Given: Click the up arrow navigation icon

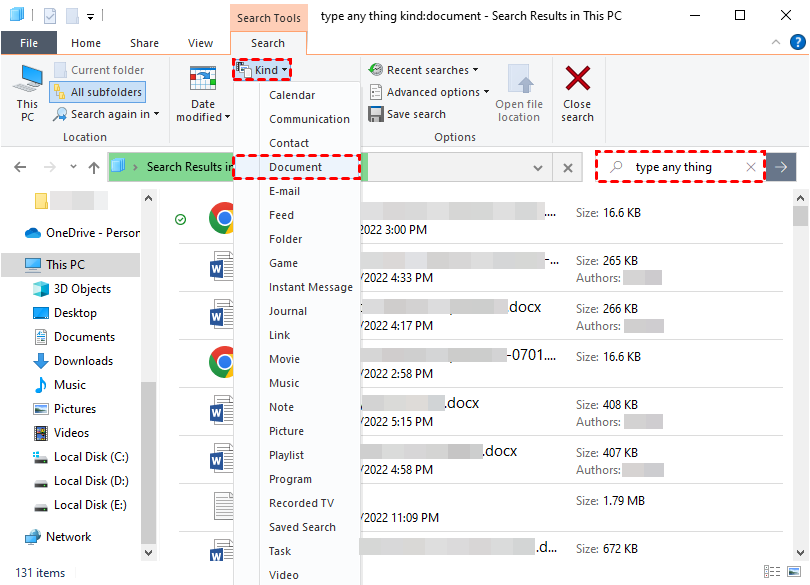Looking at the screenshot, I should 94,167.
